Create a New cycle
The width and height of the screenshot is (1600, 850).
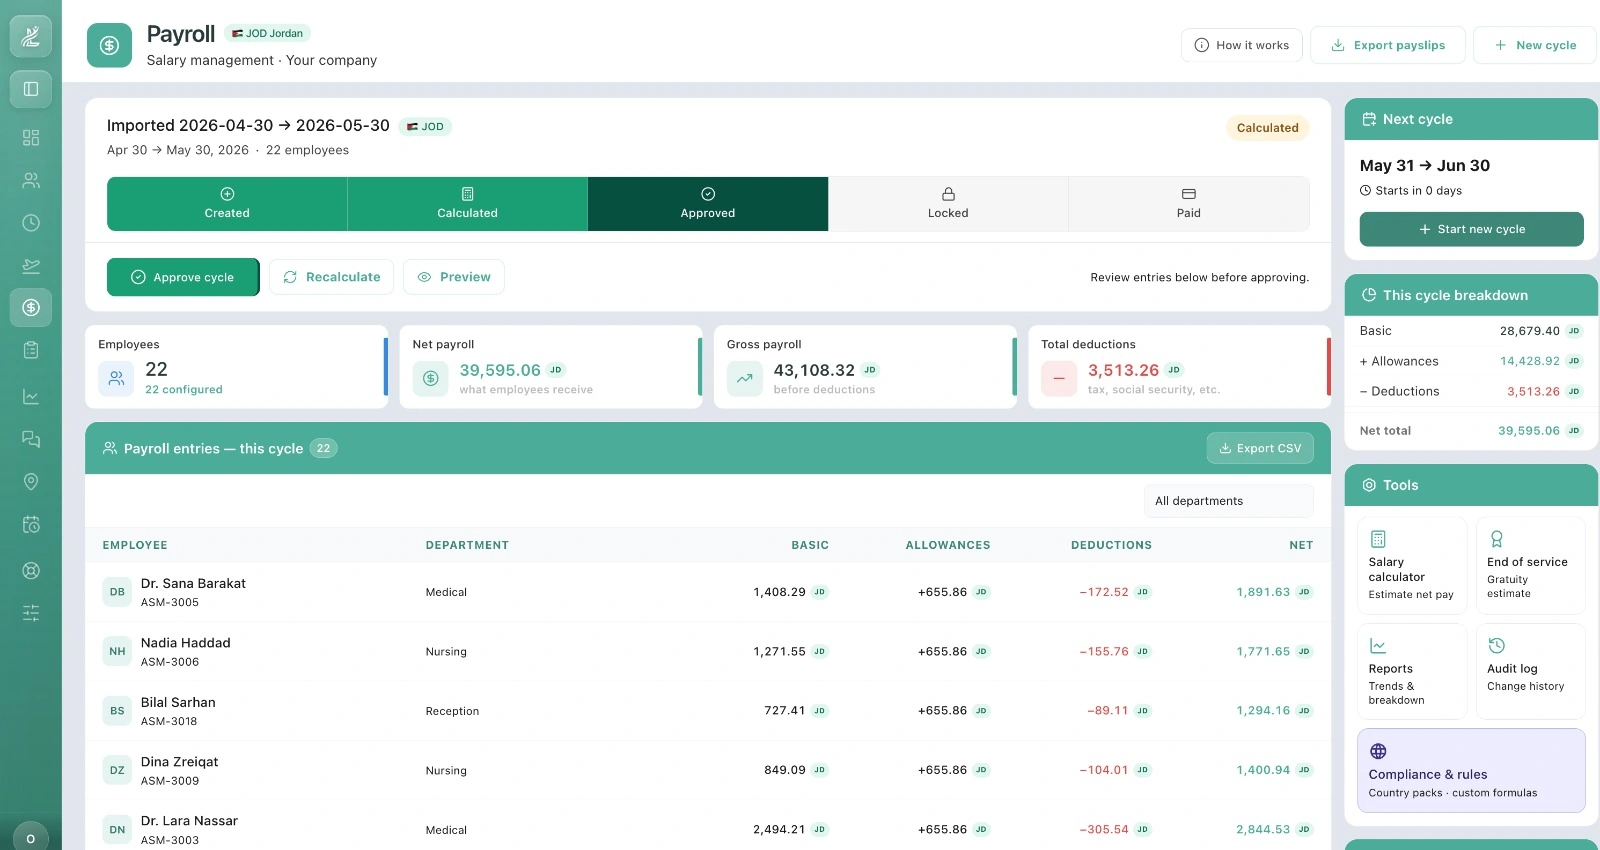tap(1535, 45)
